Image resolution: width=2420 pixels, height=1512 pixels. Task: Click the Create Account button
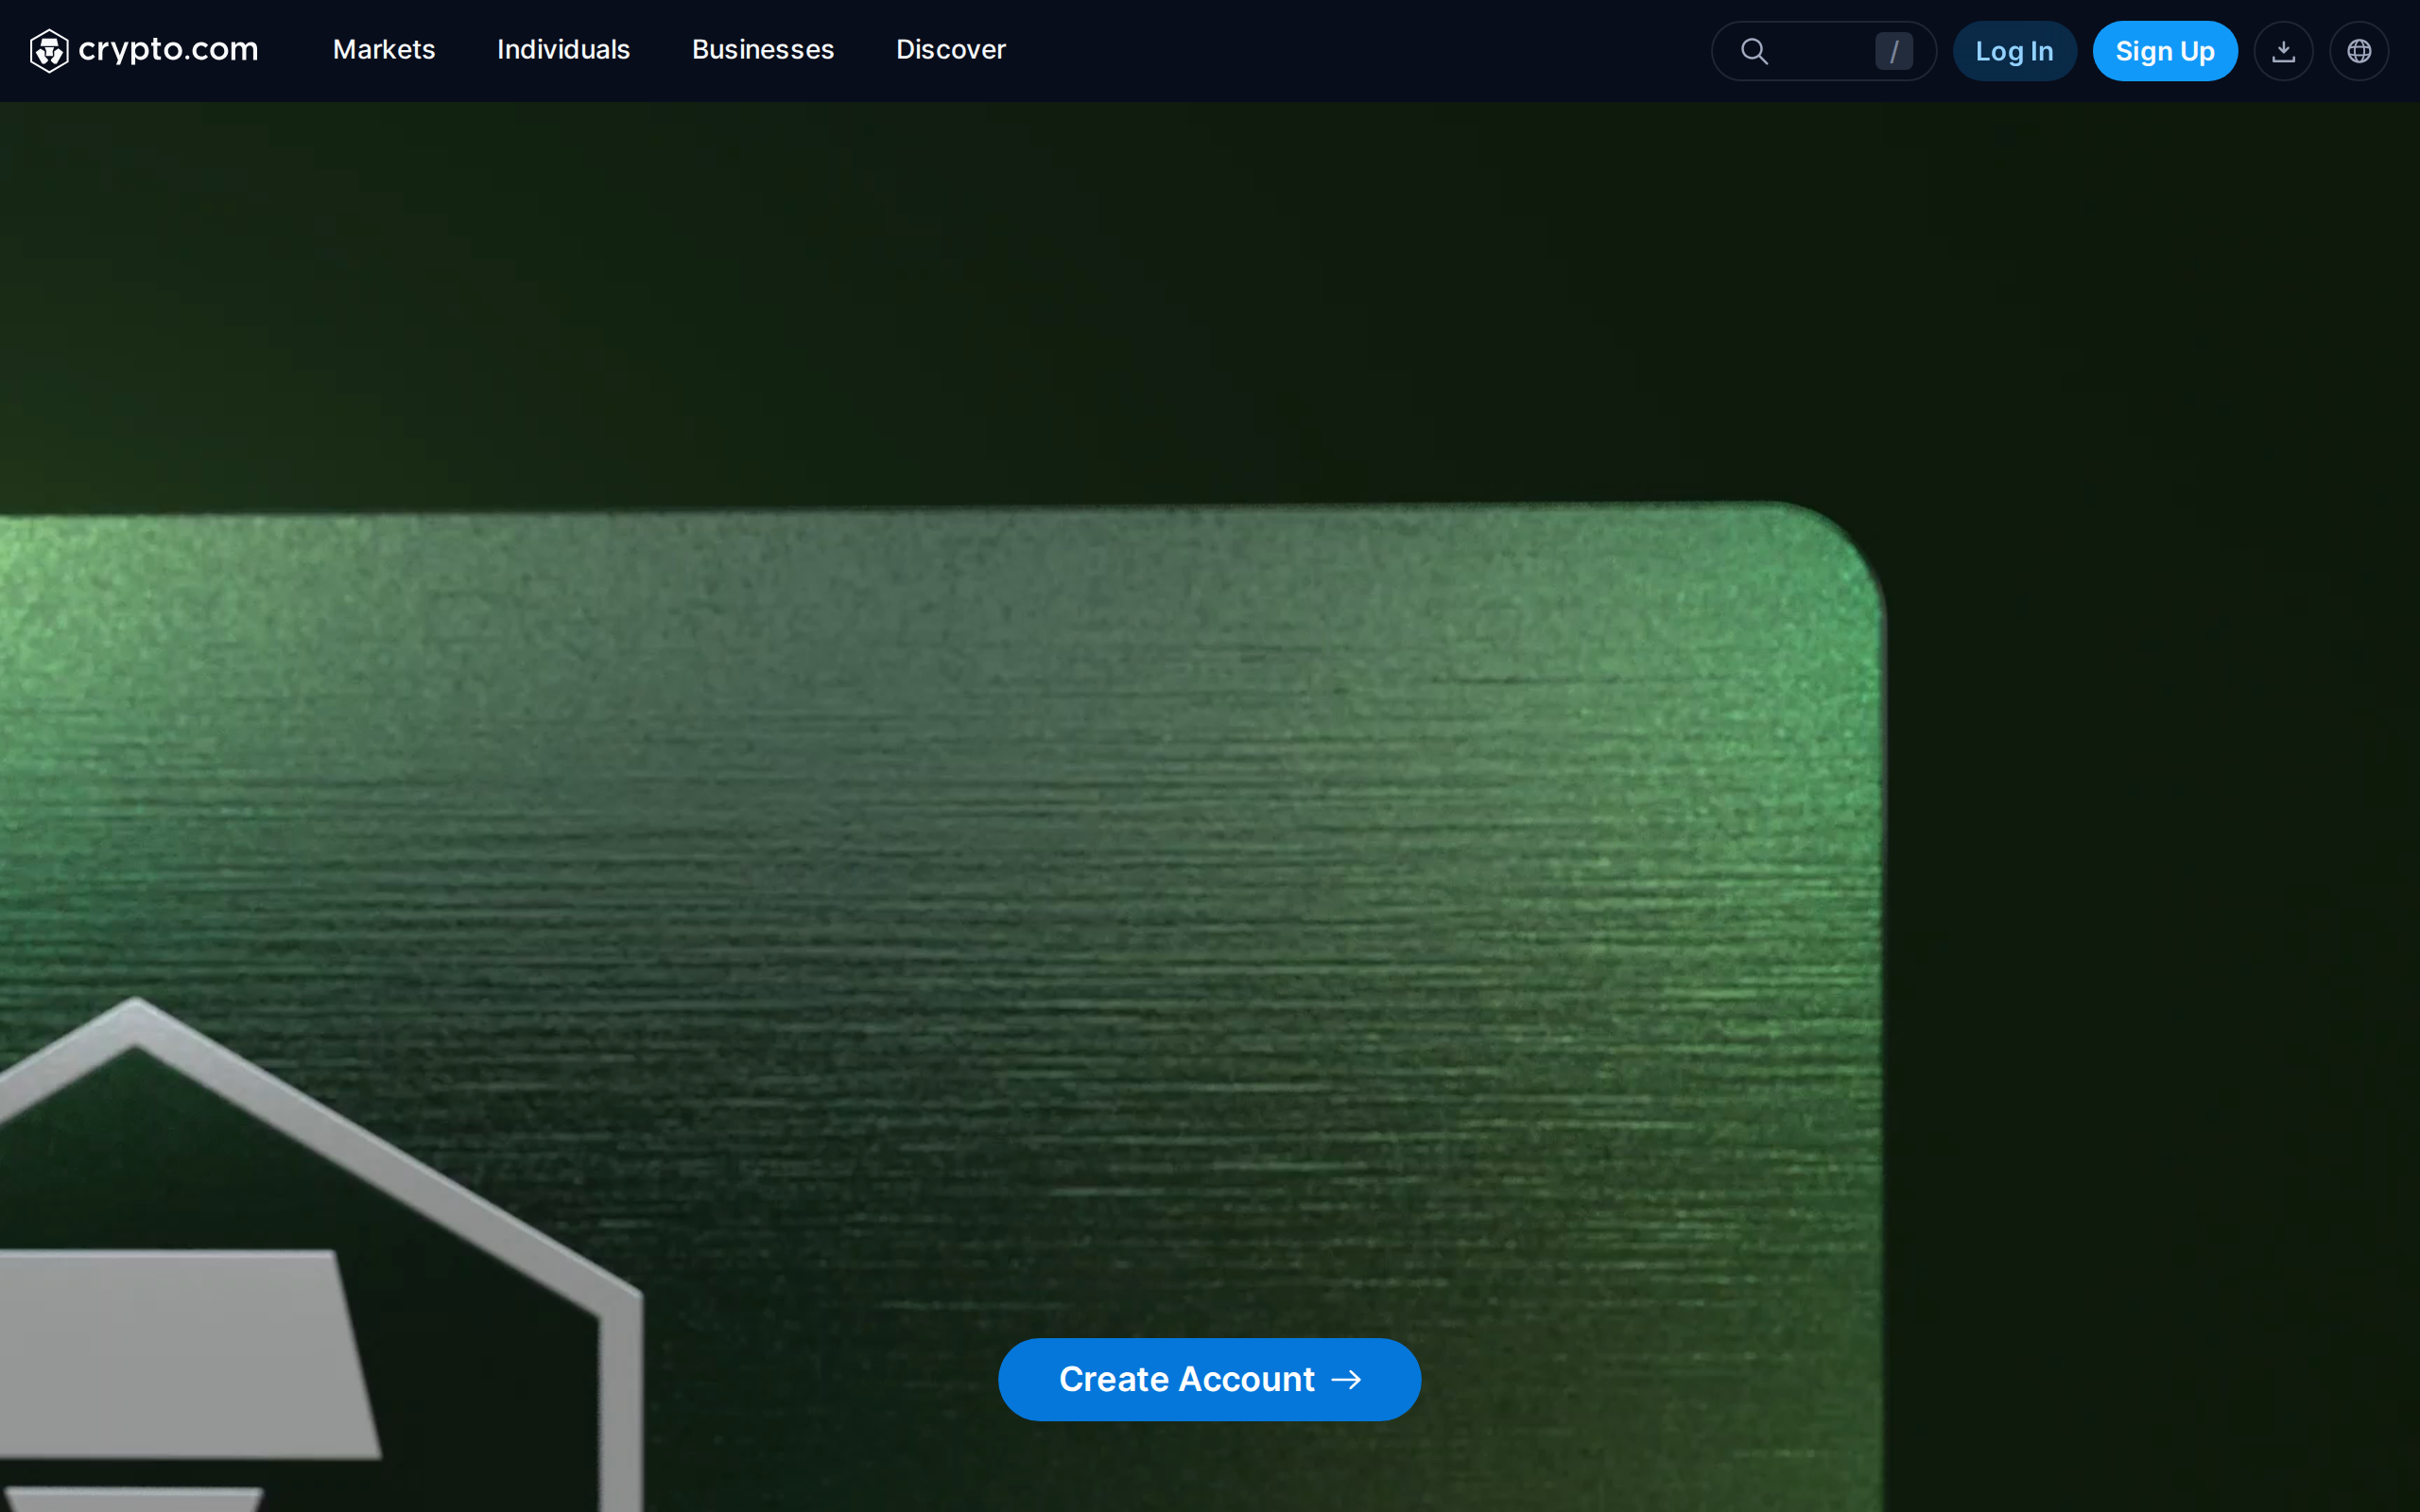tap(1209, 1379)
